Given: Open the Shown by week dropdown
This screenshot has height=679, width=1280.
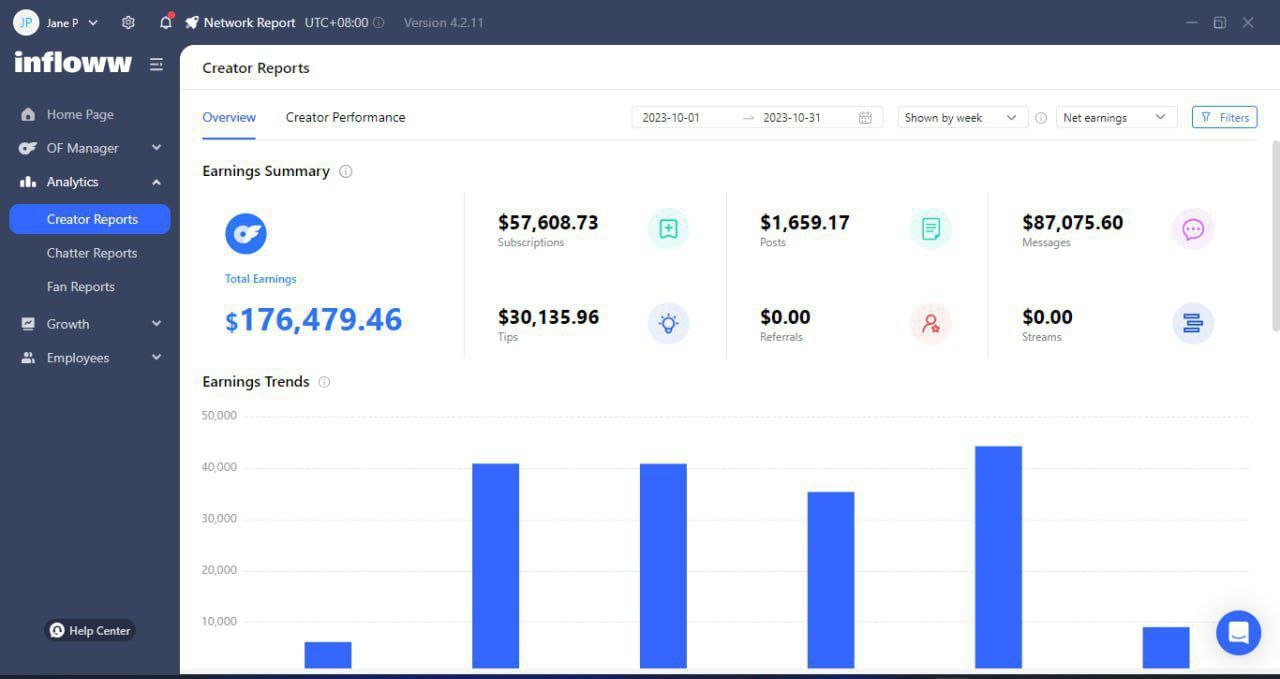Looking at the screenshot, I should pyautogui.click(x=961, y=117).
